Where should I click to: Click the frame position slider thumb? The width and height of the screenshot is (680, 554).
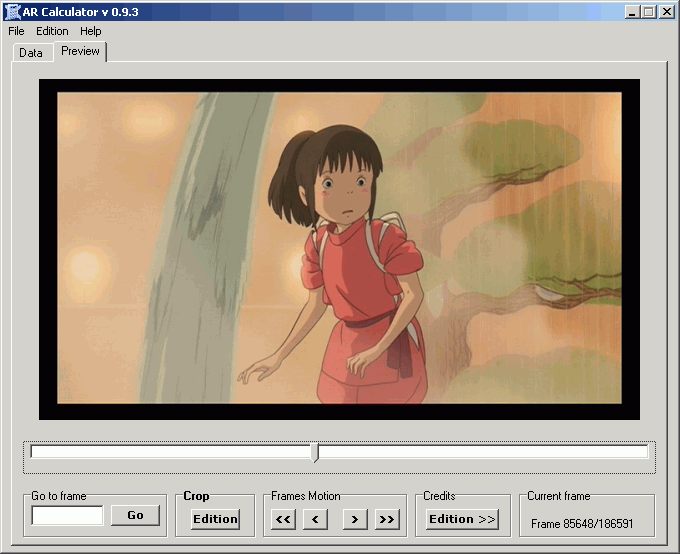coord(315,452)
